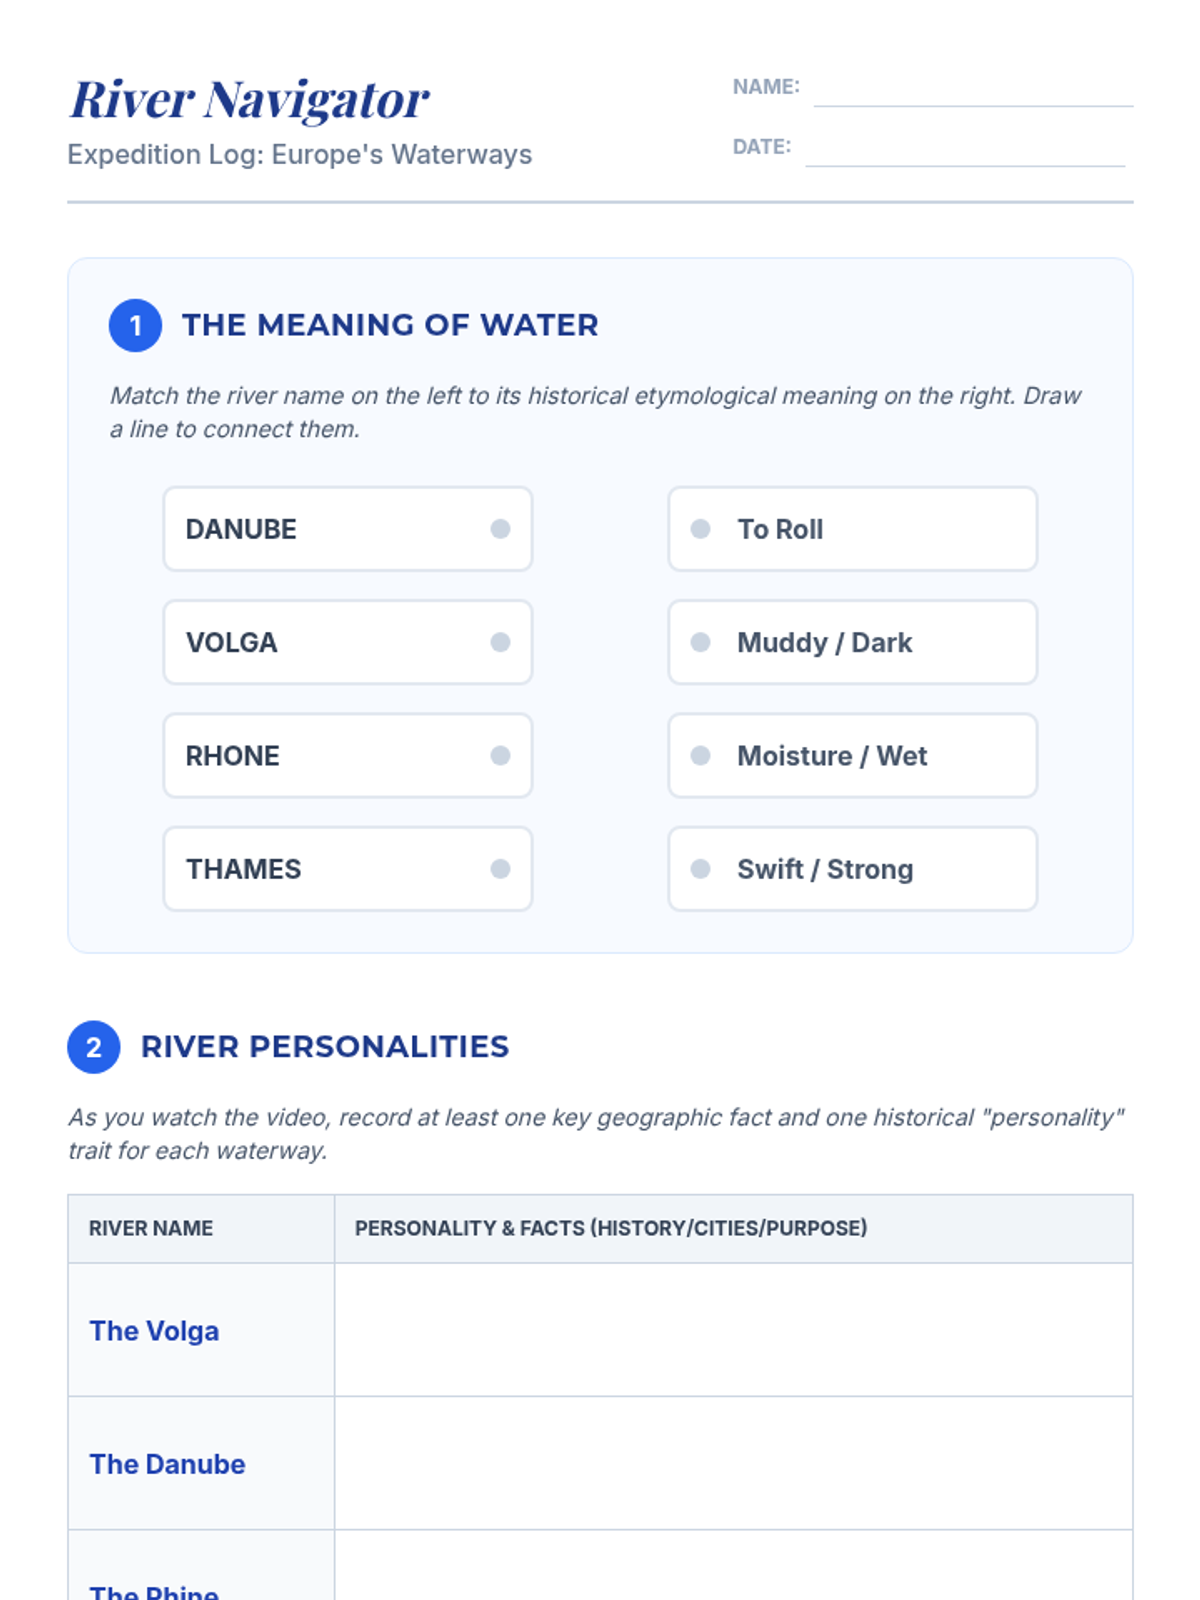Screen dimensions: 1200x1600
Task: Select the dot next to VOLGA
Action: coord(500,642)
